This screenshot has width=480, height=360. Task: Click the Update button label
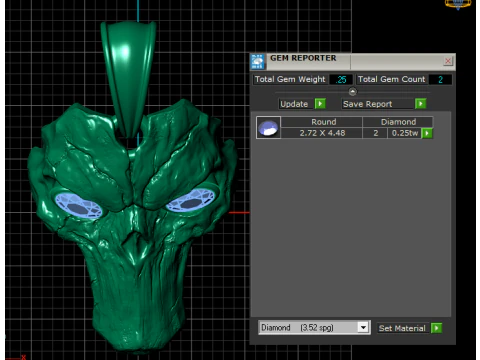pos(294,104)
